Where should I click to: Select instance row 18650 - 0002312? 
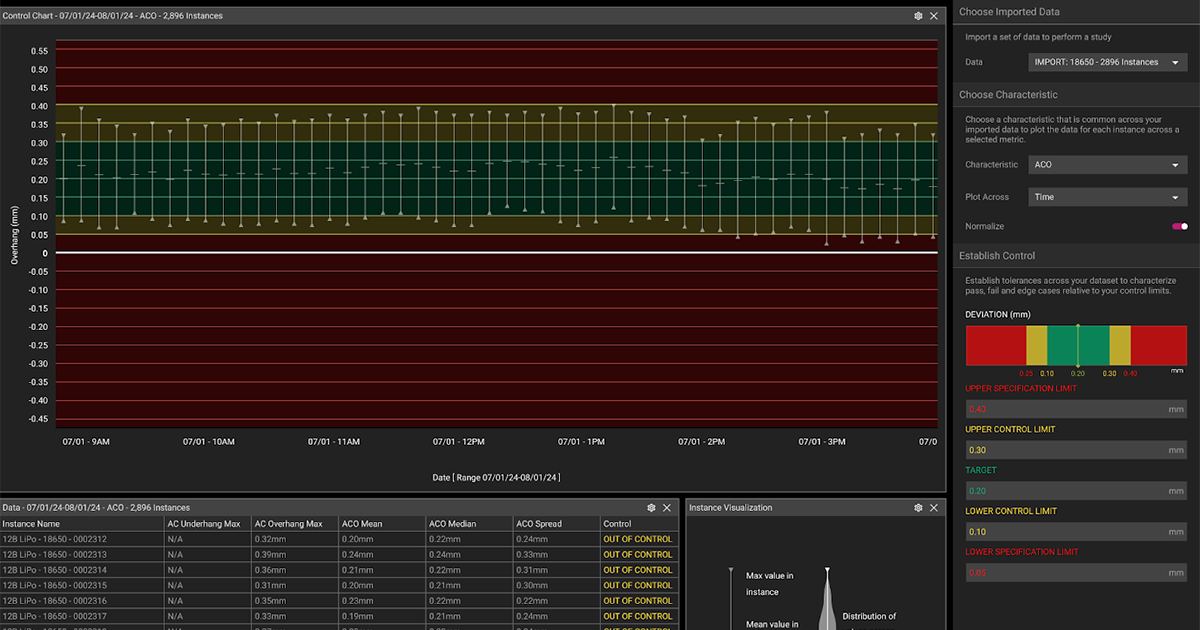click(x=339, y=539)
